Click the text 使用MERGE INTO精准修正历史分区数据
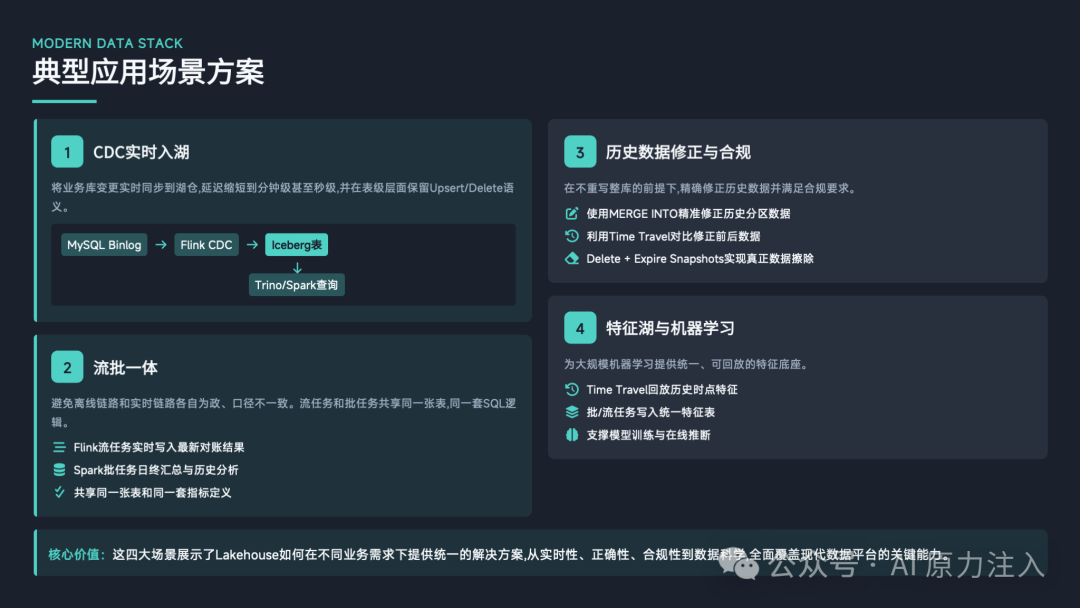The image size is (1080, 608). coord(688,213)
